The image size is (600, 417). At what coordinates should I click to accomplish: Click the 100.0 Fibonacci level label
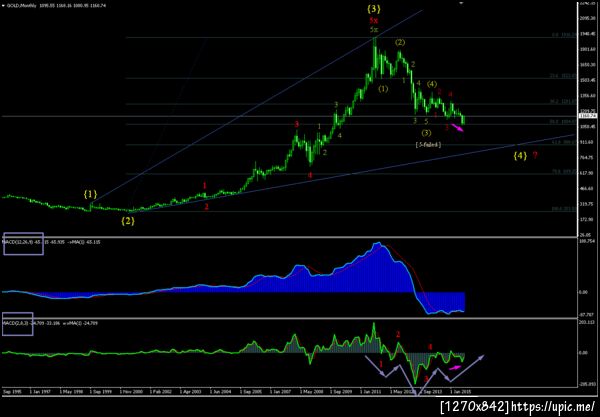coord(563,209)
